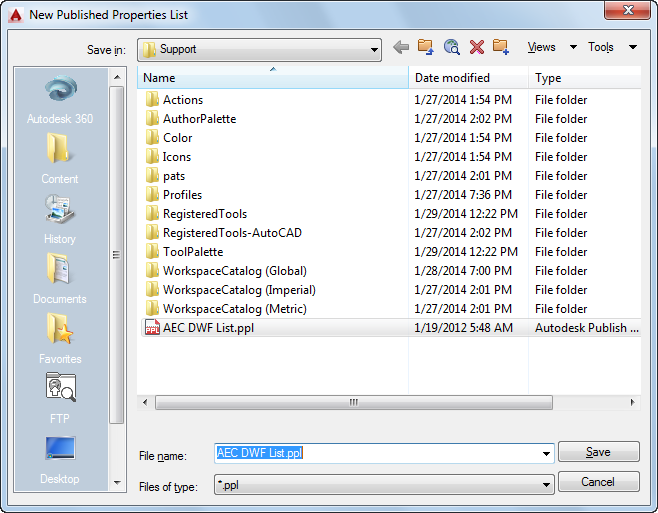Close the New Published Properties List dialog
The width and height of the screenshot is (658, 513).
(627, 10)
